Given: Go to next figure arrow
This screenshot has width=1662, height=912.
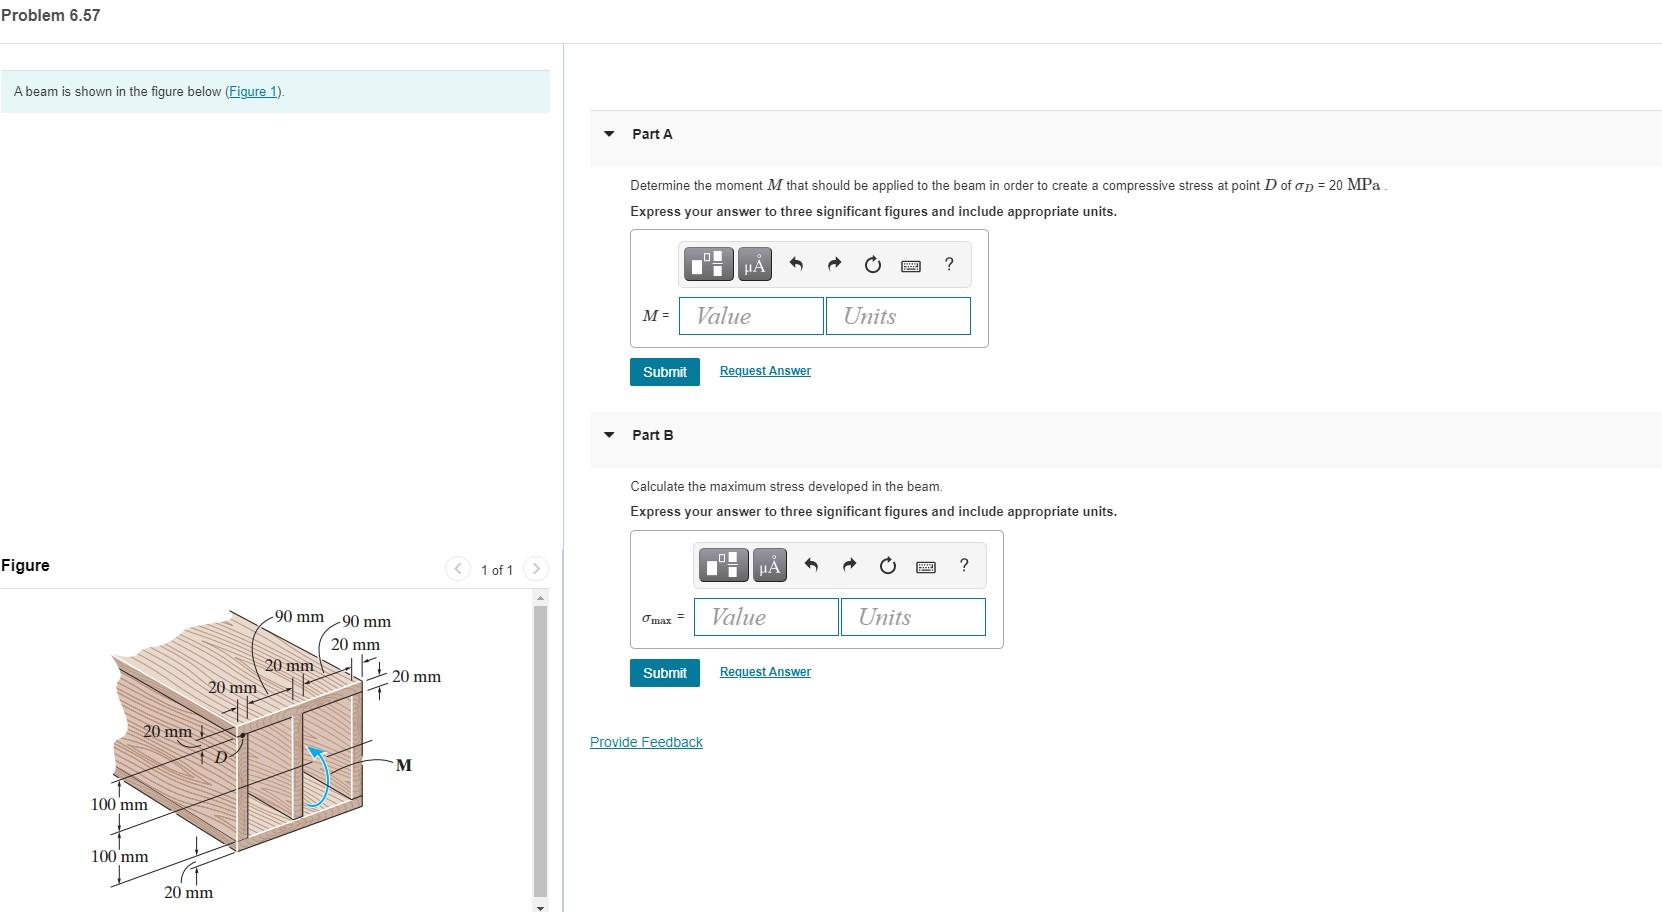Looking at the screenshot, I should (536, 569).
